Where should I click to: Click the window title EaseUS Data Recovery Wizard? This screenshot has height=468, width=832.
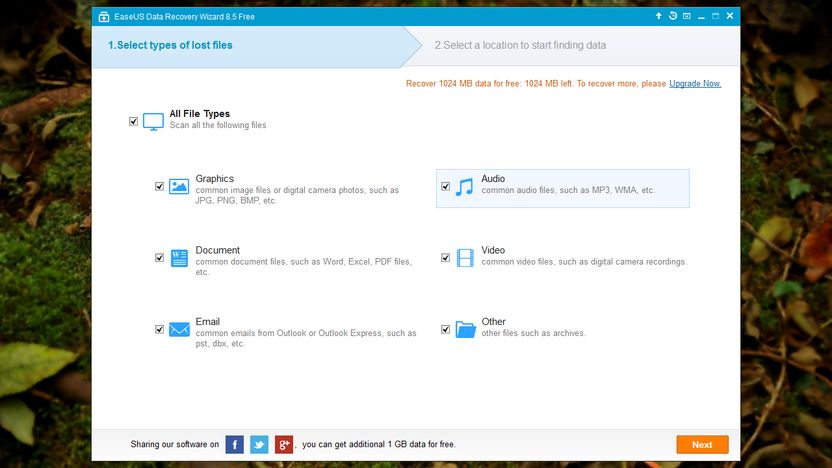pos(184,16)
